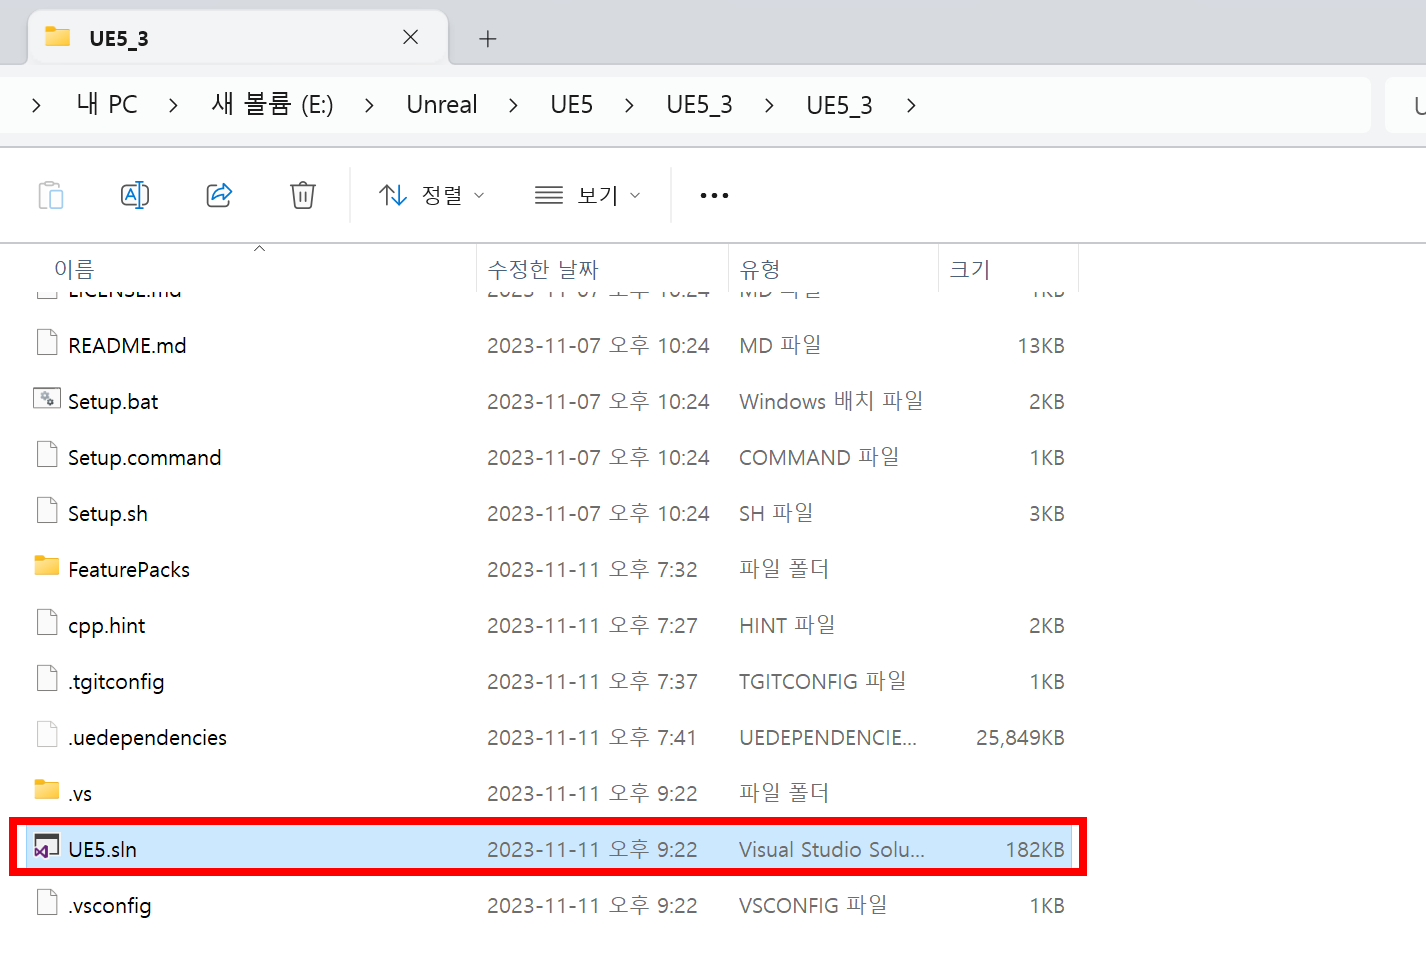
Task: Sort by the 크기 column header
Action: tap(970, 270)
